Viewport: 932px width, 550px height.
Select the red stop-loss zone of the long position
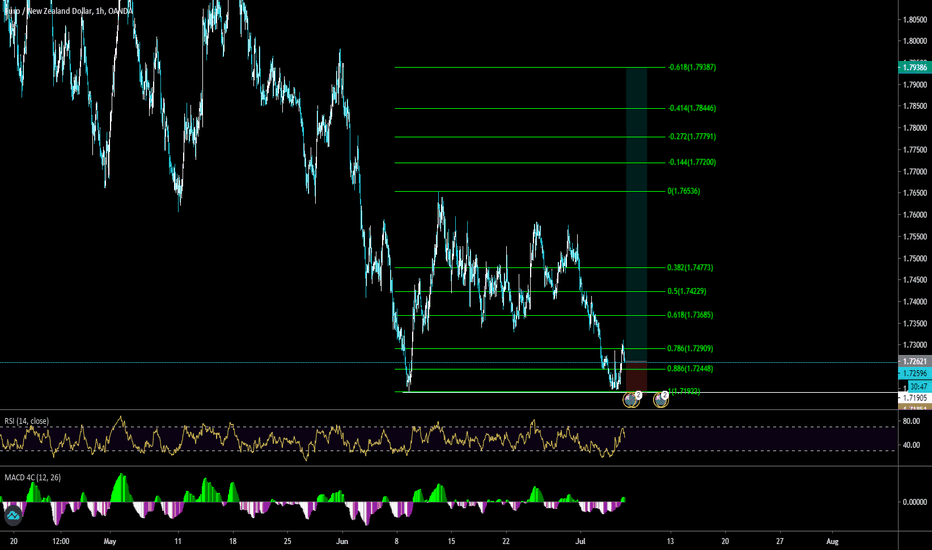tap(637, 376)
